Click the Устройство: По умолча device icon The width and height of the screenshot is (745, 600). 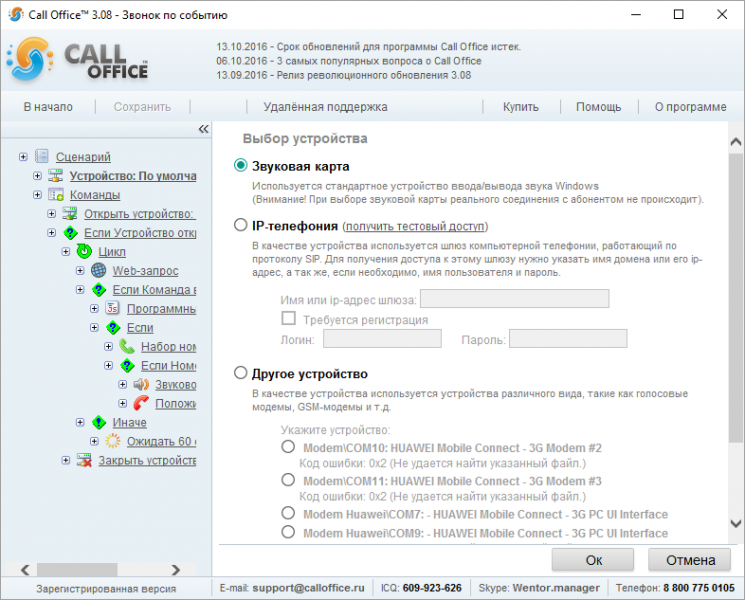[x=56, y=175]
